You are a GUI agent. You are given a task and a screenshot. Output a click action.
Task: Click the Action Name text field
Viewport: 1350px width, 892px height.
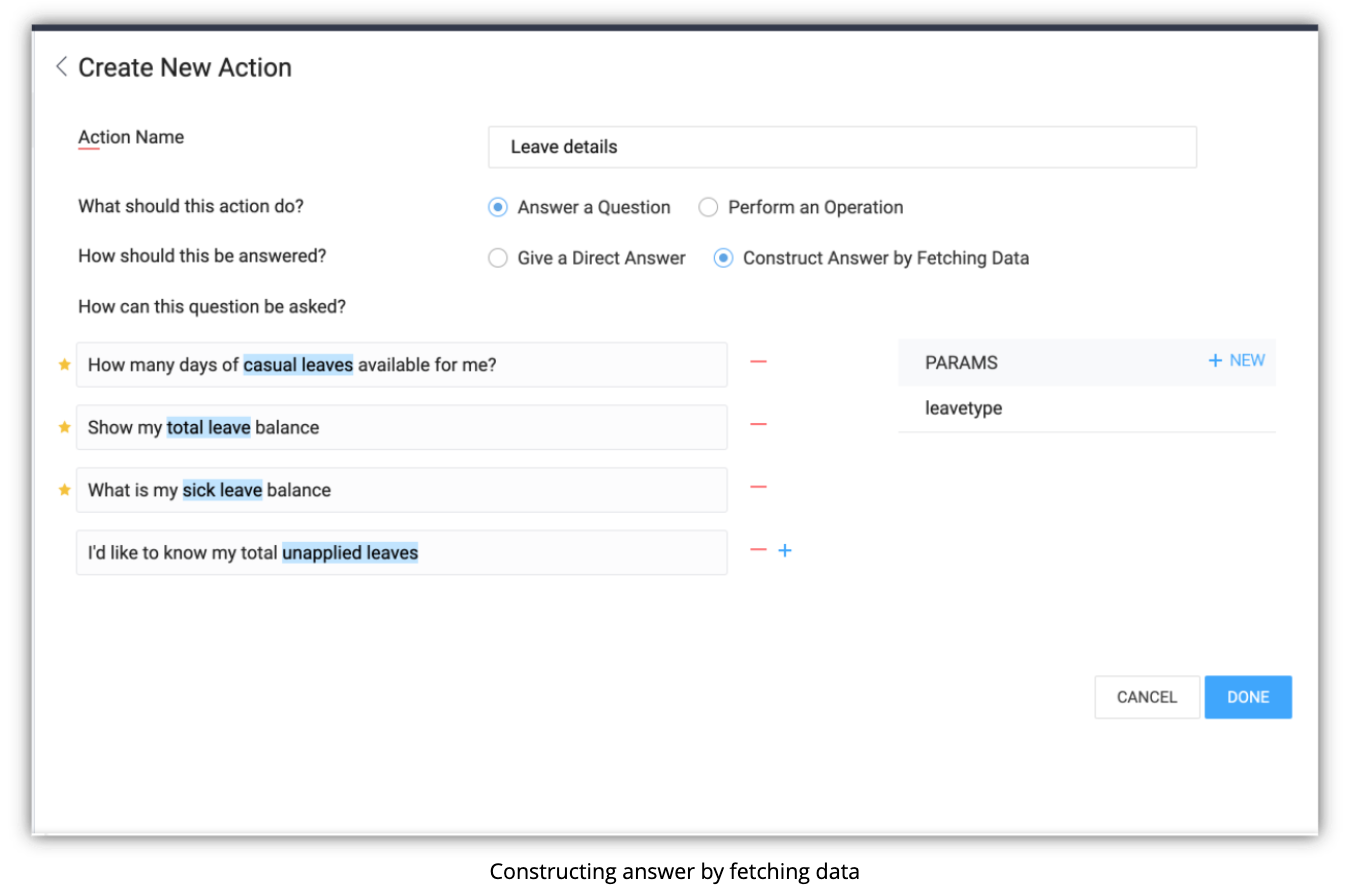(842, 147)
